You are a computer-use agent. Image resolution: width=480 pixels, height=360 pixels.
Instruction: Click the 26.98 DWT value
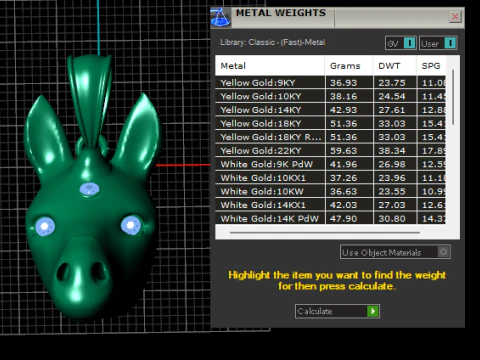tap(392, 164)
